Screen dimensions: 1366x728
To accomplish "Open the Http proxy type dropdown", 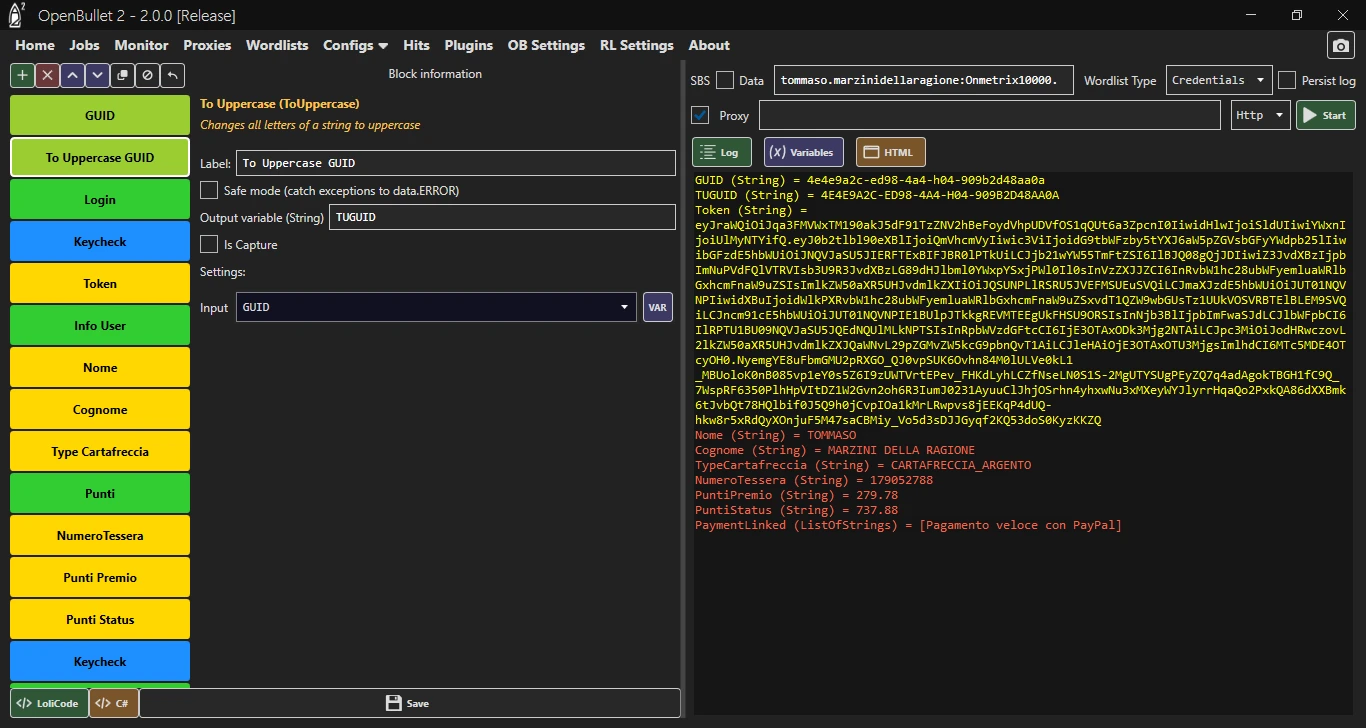I will click(x=1260, y=115).
